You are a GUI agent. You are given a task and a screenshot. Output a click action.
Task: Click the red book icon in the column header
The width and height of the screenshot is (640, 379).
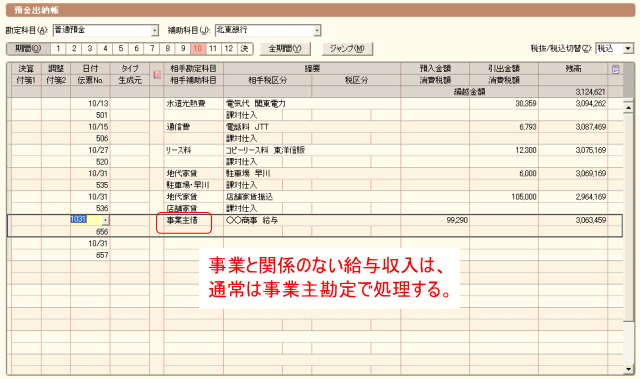[x=157, y=74]
